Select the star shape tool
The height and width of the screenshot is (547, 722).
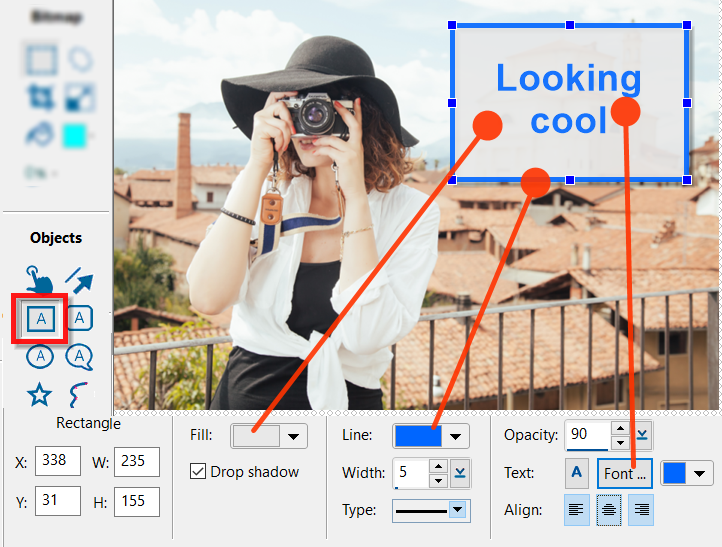[x=39, y=394]
